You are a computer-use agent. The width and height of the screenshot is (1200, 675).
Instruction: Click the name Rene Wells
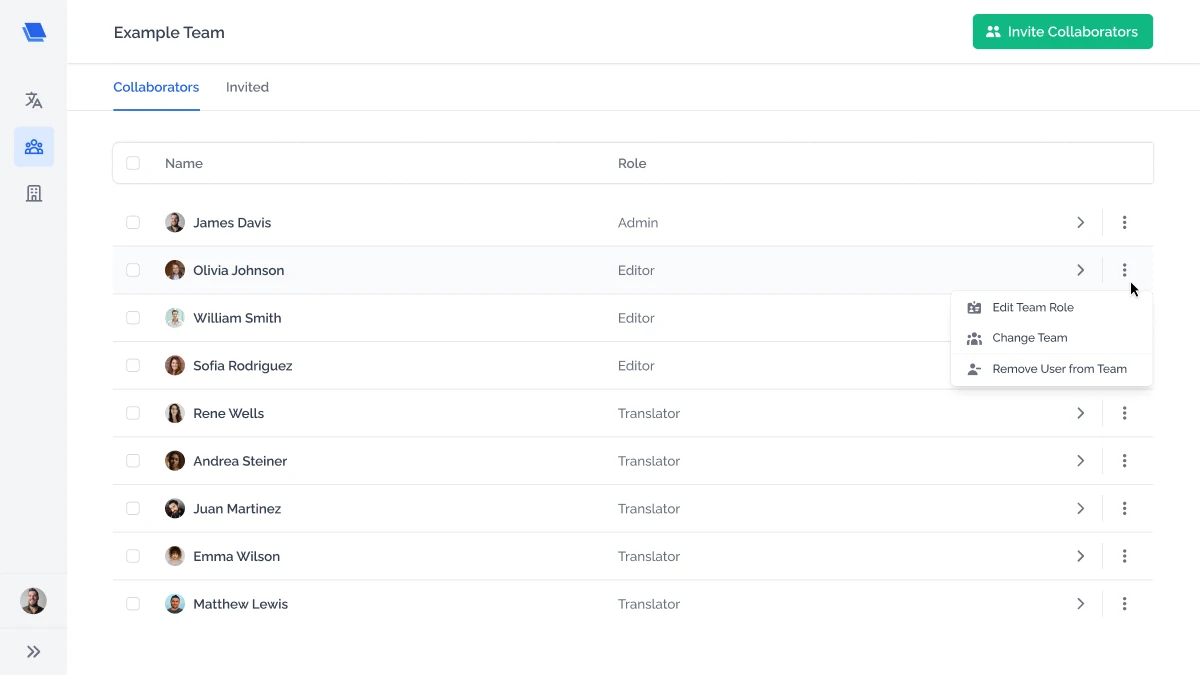pos(229,413)
